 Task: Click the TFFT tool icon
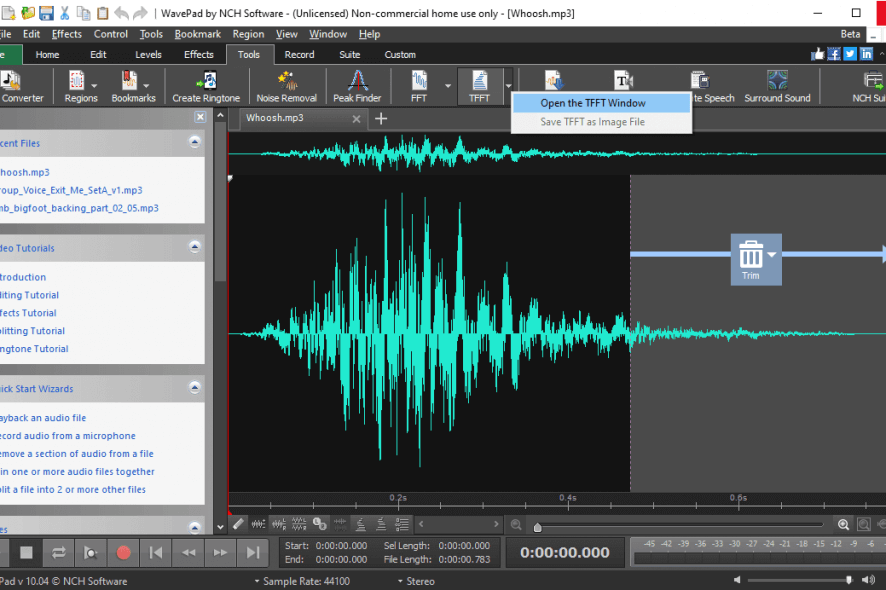point(479,86)
